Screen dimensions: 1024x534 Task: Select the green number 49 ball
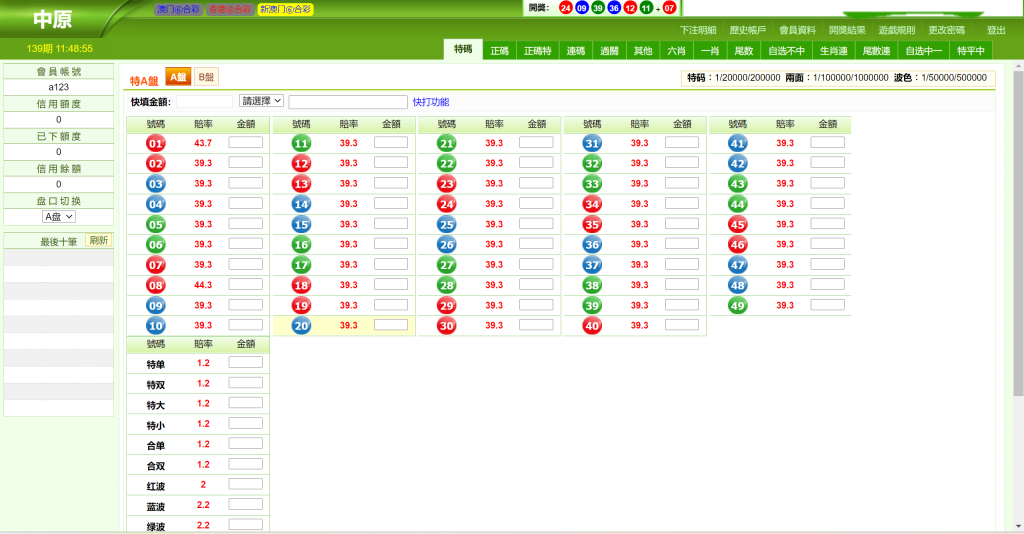point(738,306)
